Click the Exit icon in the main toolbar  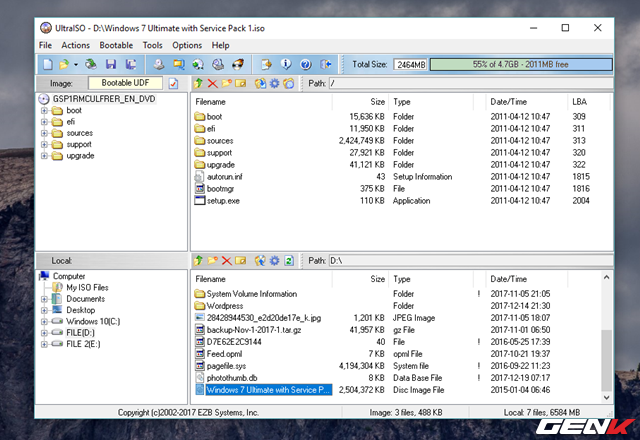tap(326, 64)
